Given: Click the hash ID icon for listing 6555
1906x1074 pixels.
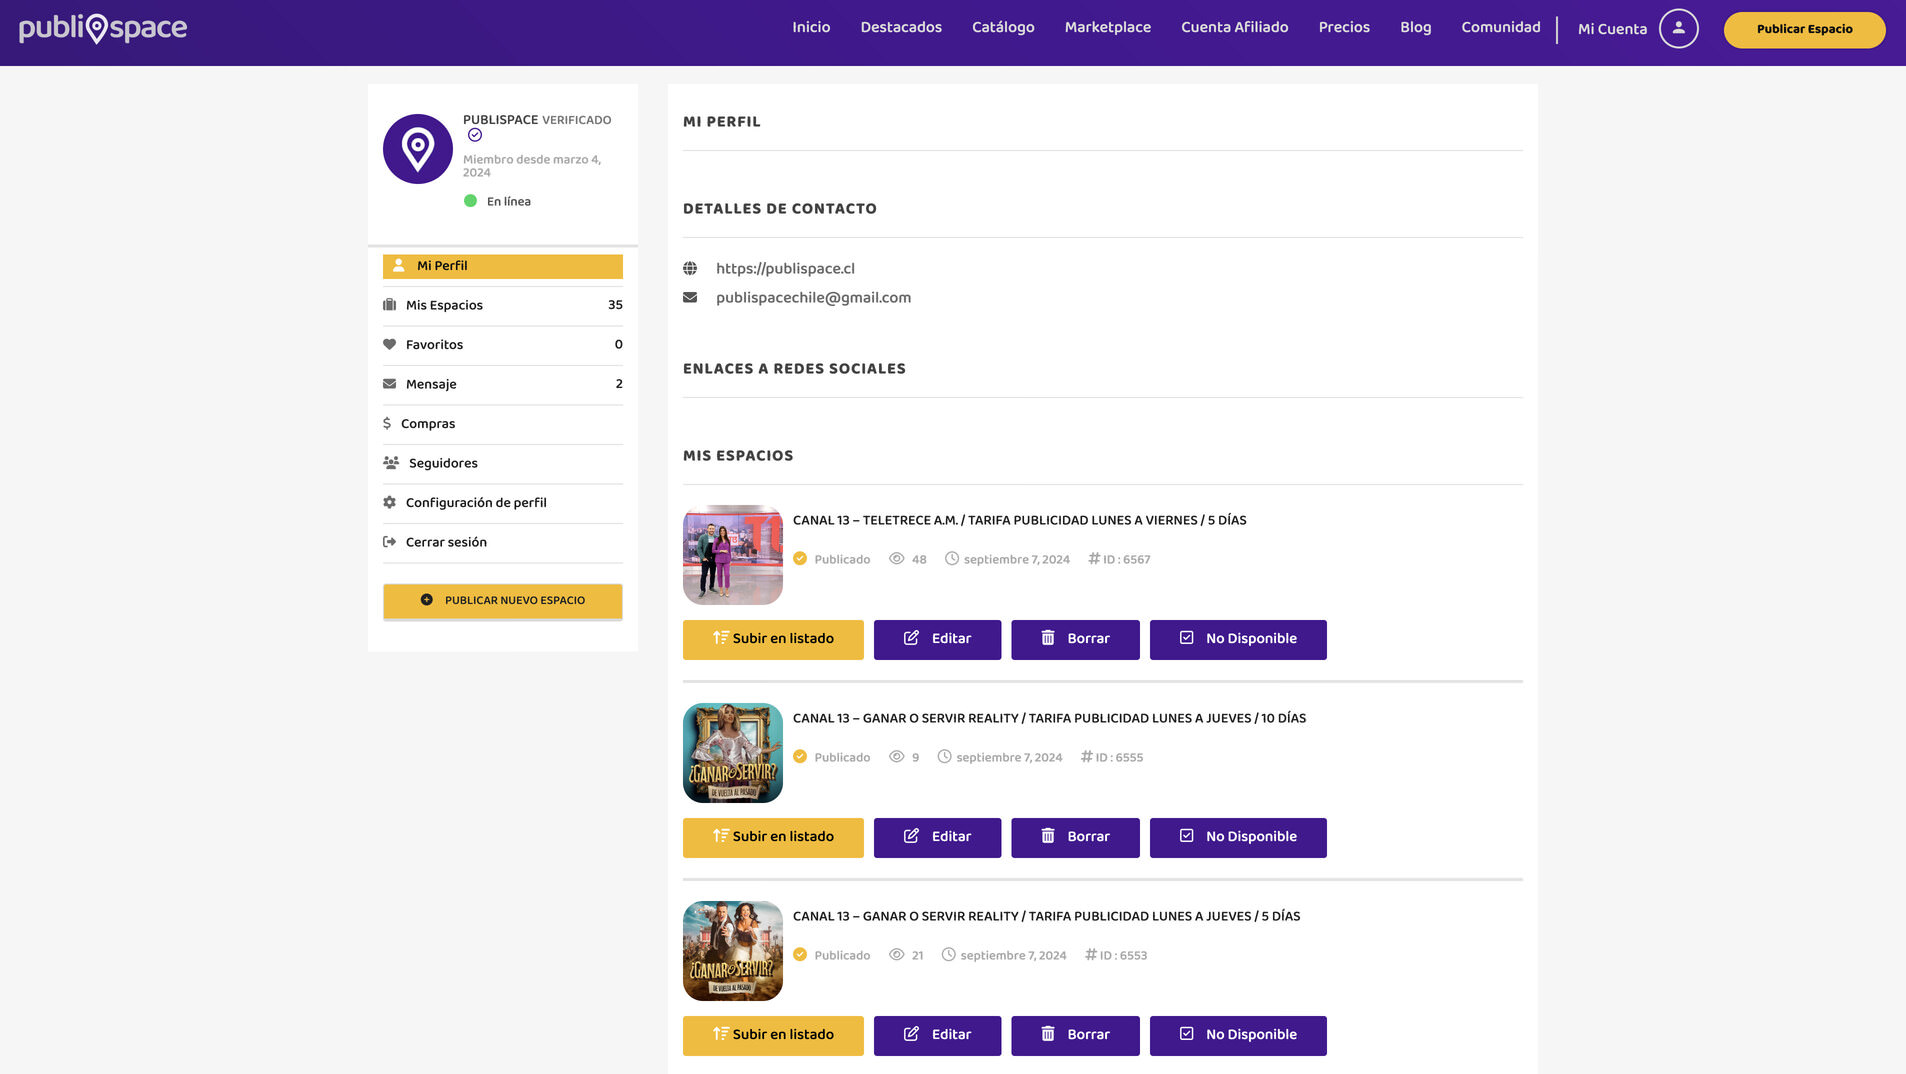Looking at the screenshot, I should (x=1087, y=757).
